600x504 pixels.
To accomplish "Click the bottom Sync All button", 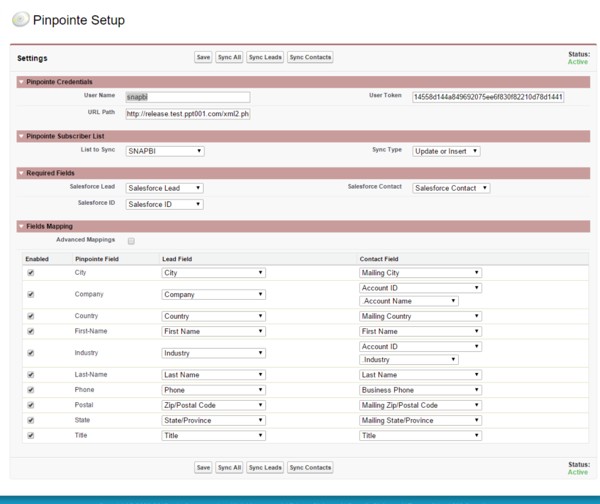I will [229, 467].
